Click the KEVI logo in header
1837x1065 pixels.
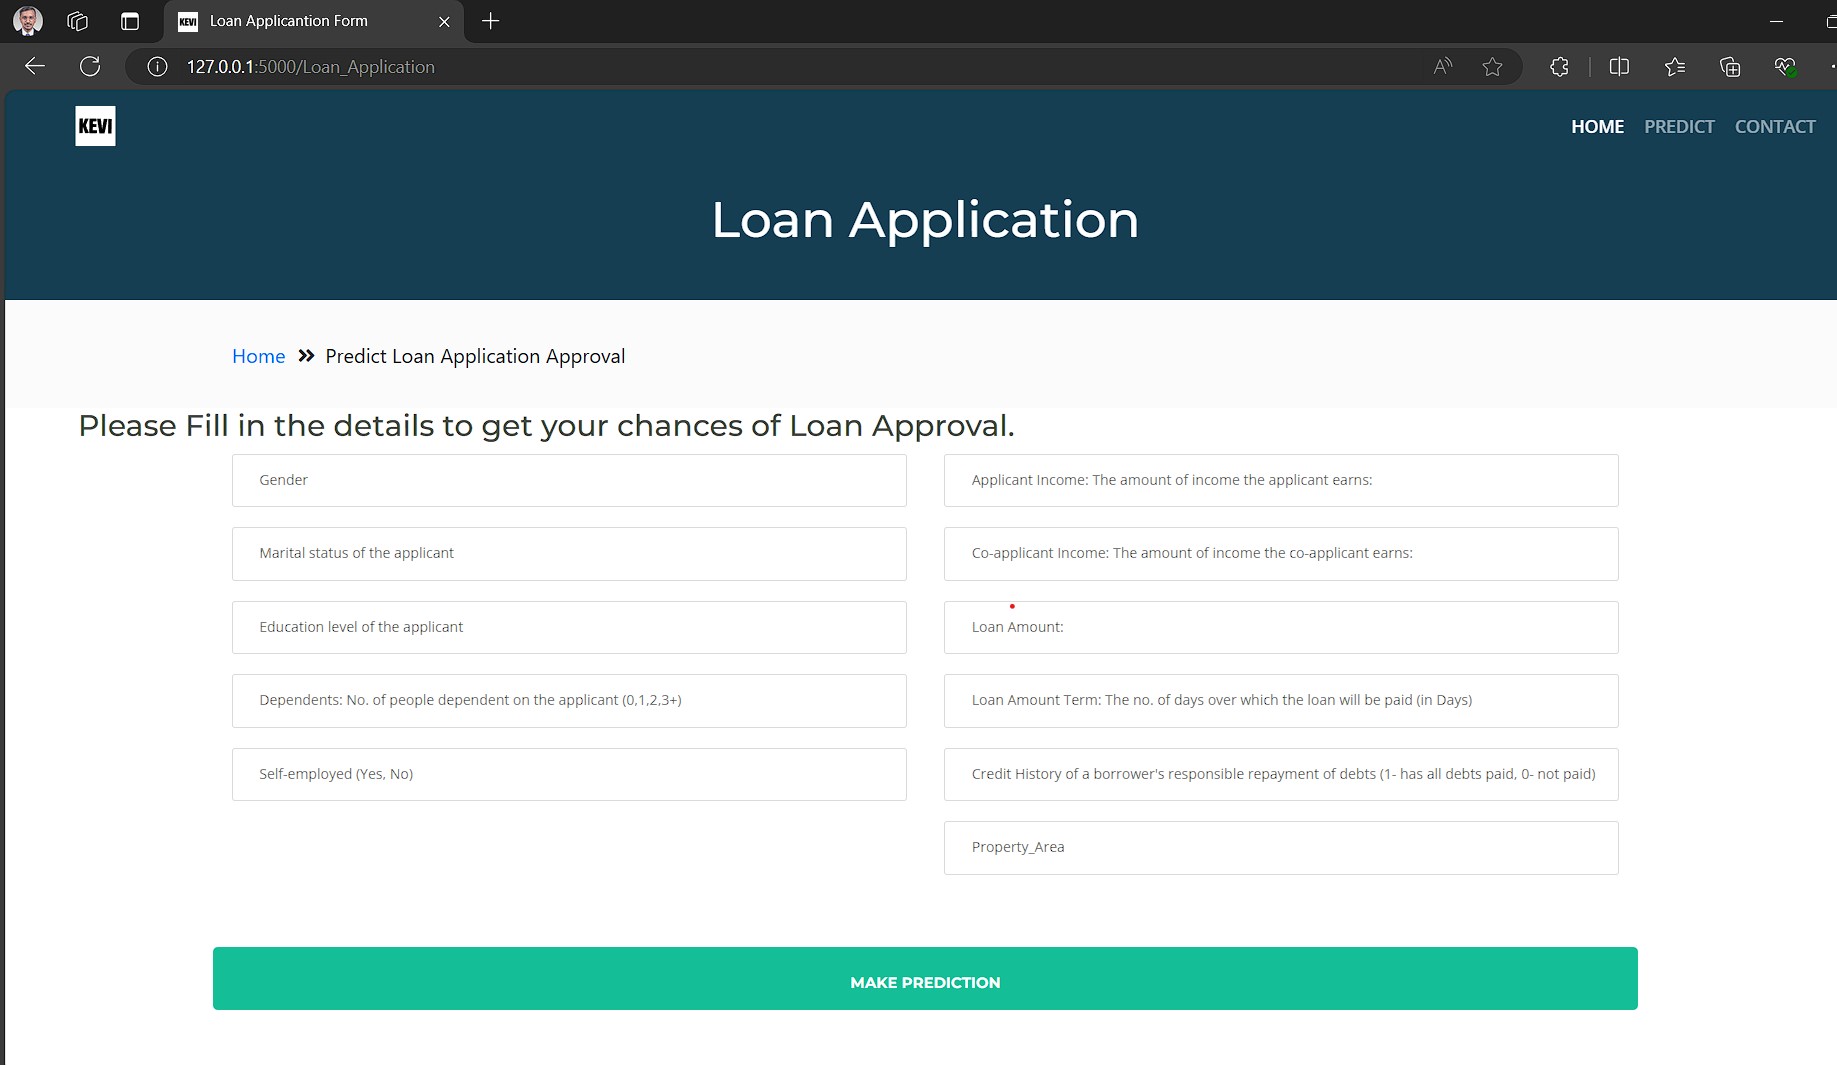pos(95,126)
